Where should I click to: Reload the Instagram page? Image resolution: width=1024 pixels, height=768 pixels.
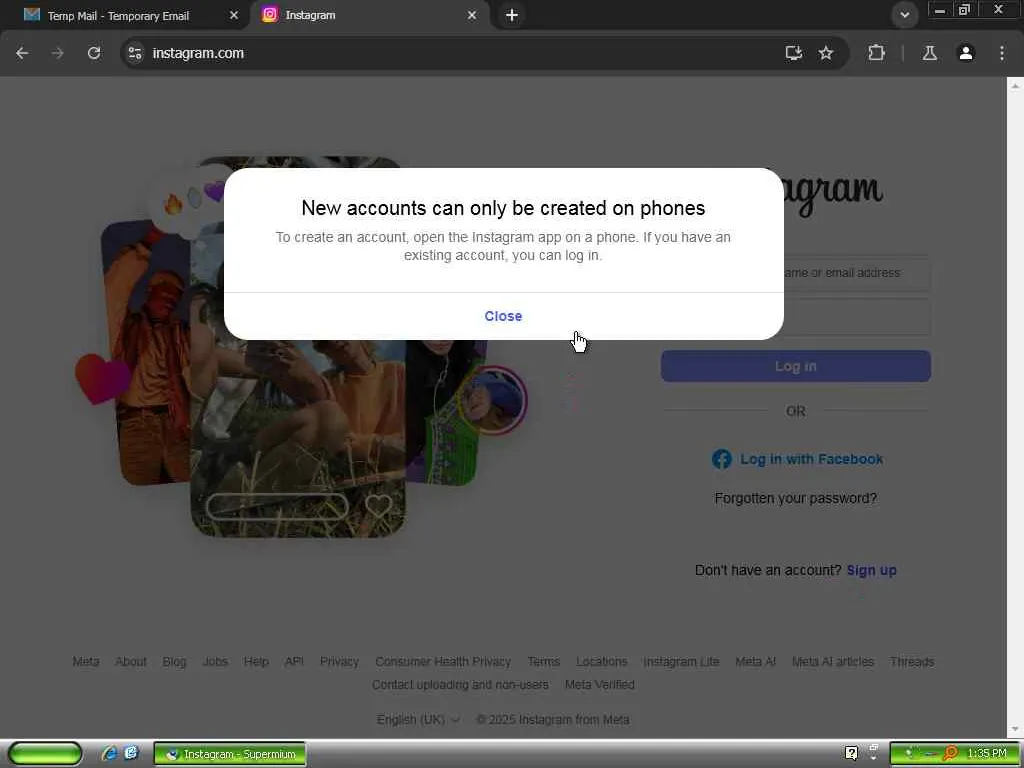point(94,53)
